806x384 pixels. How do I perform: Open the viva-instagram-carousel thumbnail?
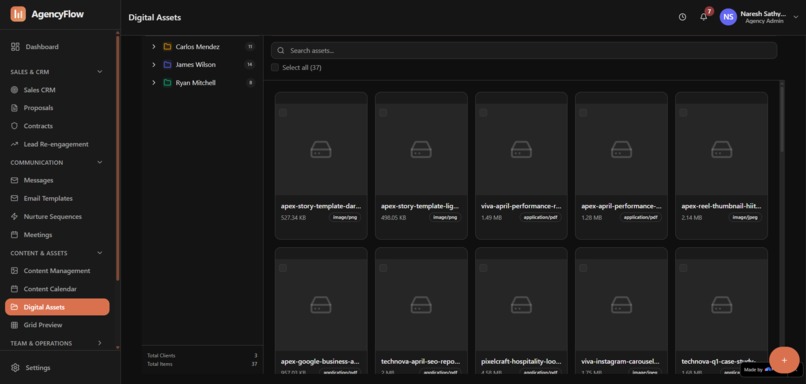(x=621, y=305)
